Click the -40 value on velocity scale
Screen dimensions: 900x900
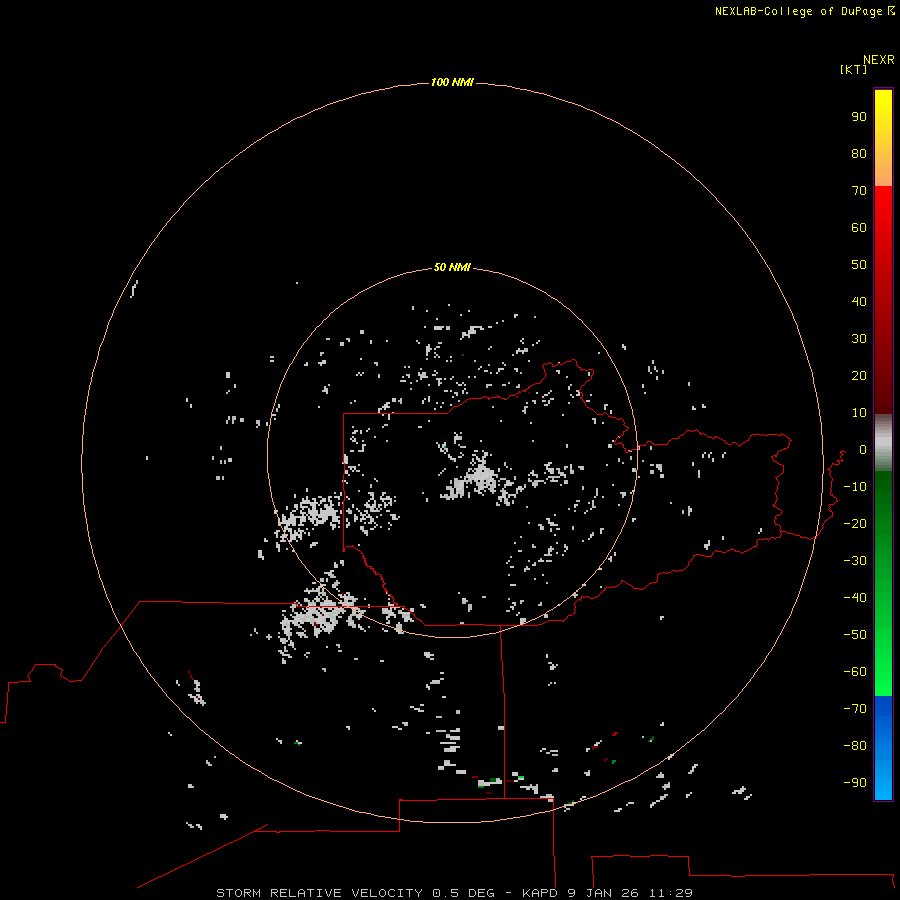click(x=855, y=598)
